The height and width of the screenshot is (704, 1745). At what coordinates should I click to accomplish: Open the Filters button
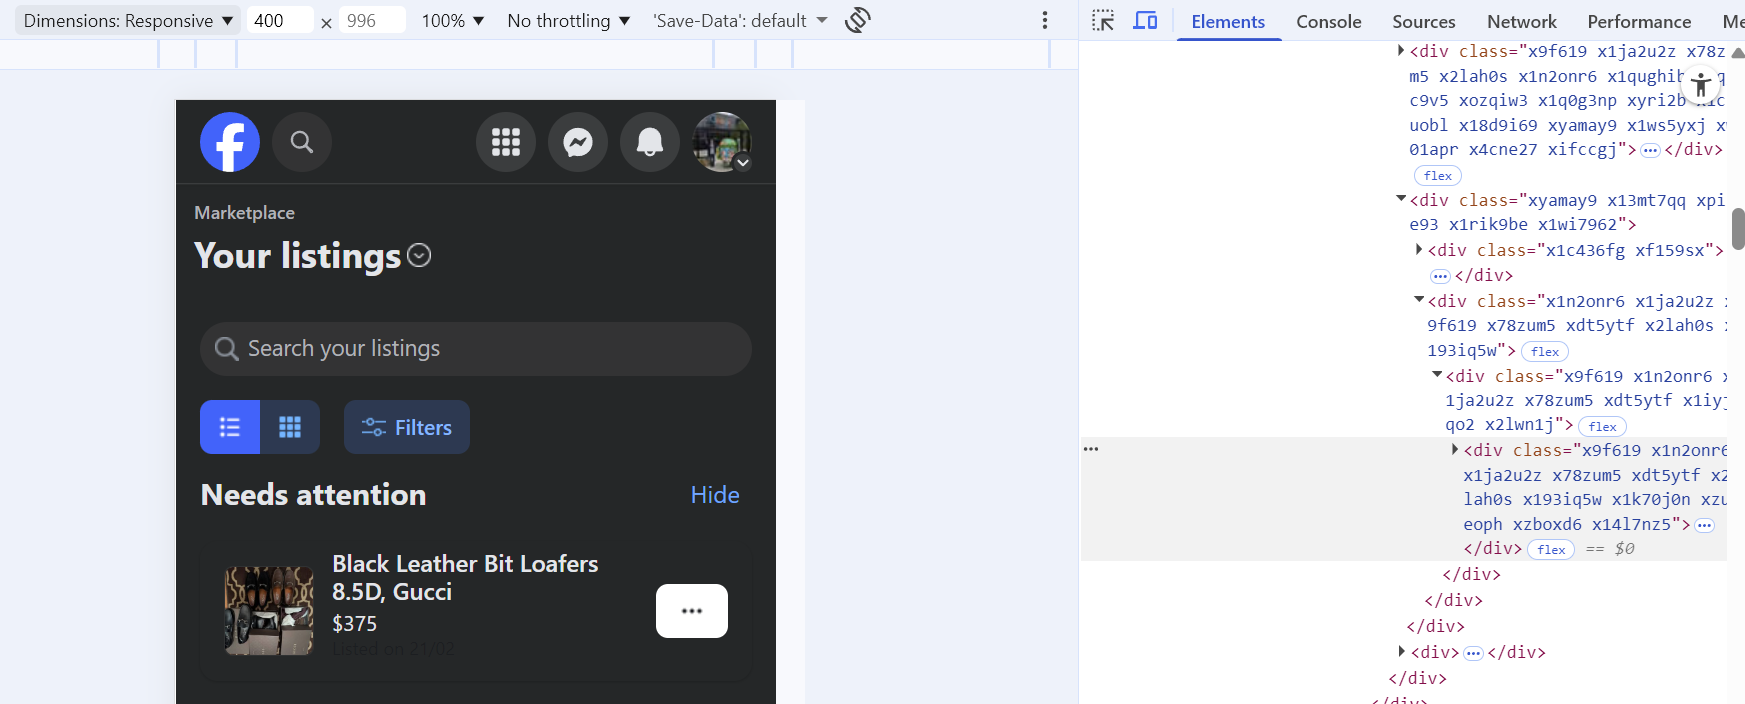click(407, 427)
